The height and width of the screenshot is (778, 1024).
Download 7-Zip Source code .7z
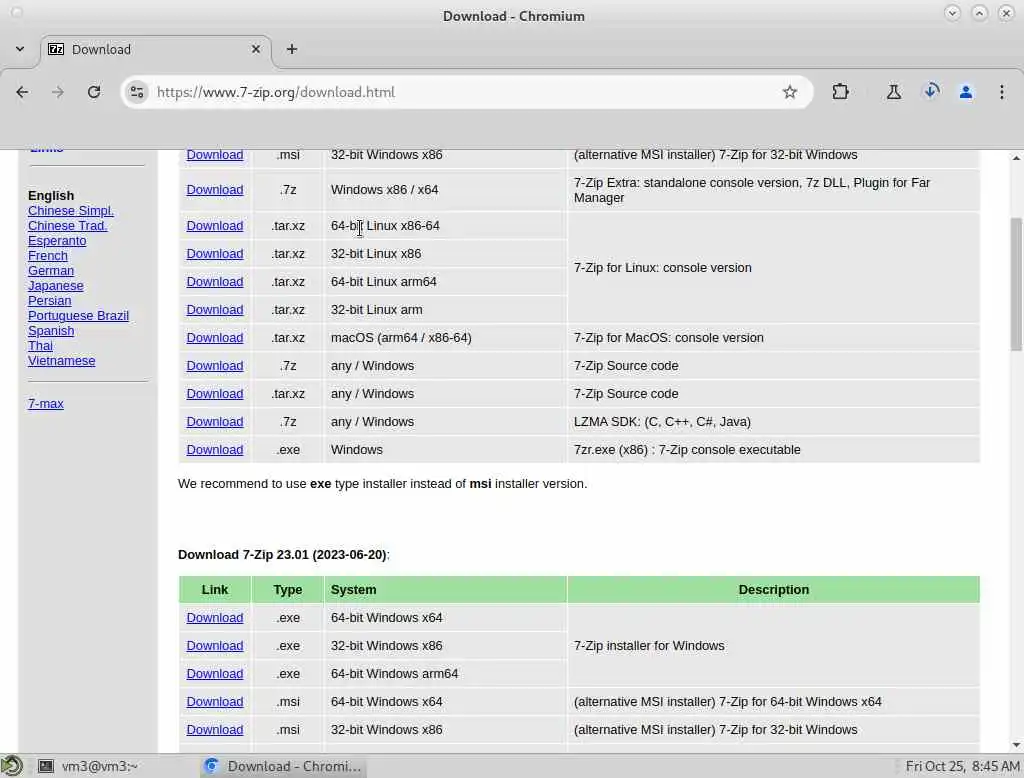click(215, 366)
